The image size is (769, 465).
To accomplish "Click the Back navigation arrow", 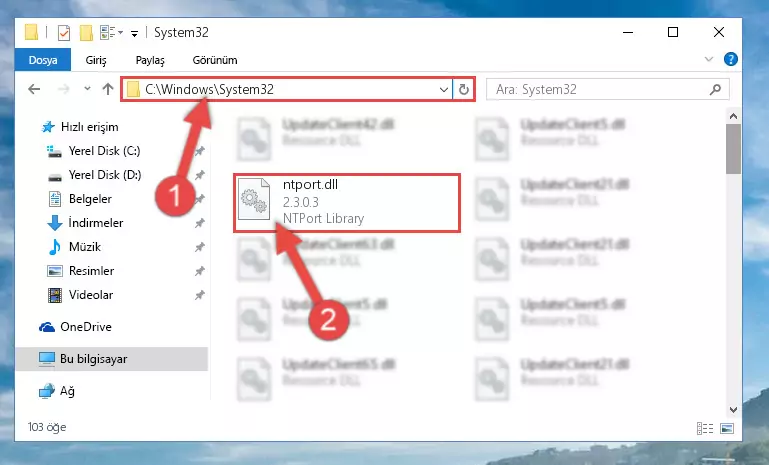I will pyautogui.click(x=34, y=89).
